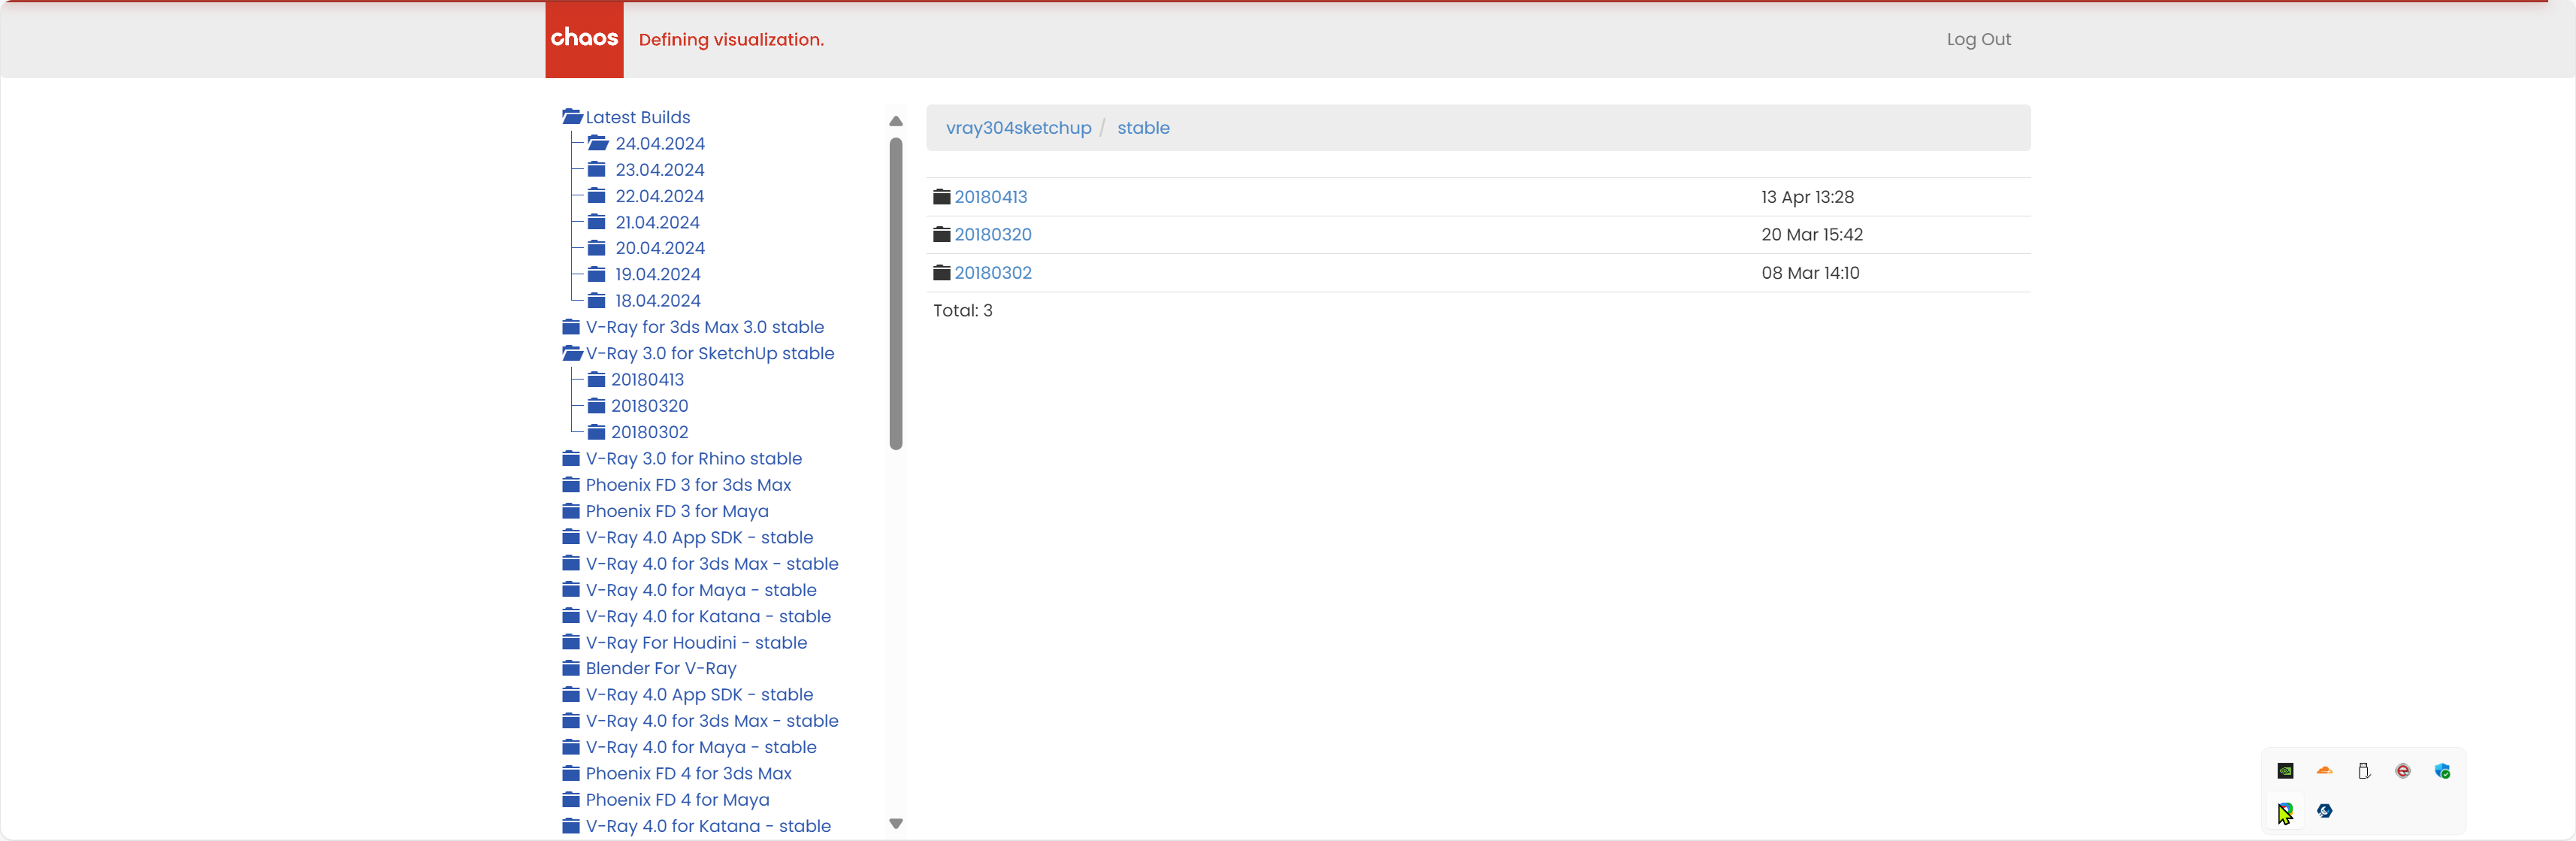This screenshot has width=2576, height=841.
Task: Click the '13 Apr 13:28' date cell
Action: [x=1807, y=197]
